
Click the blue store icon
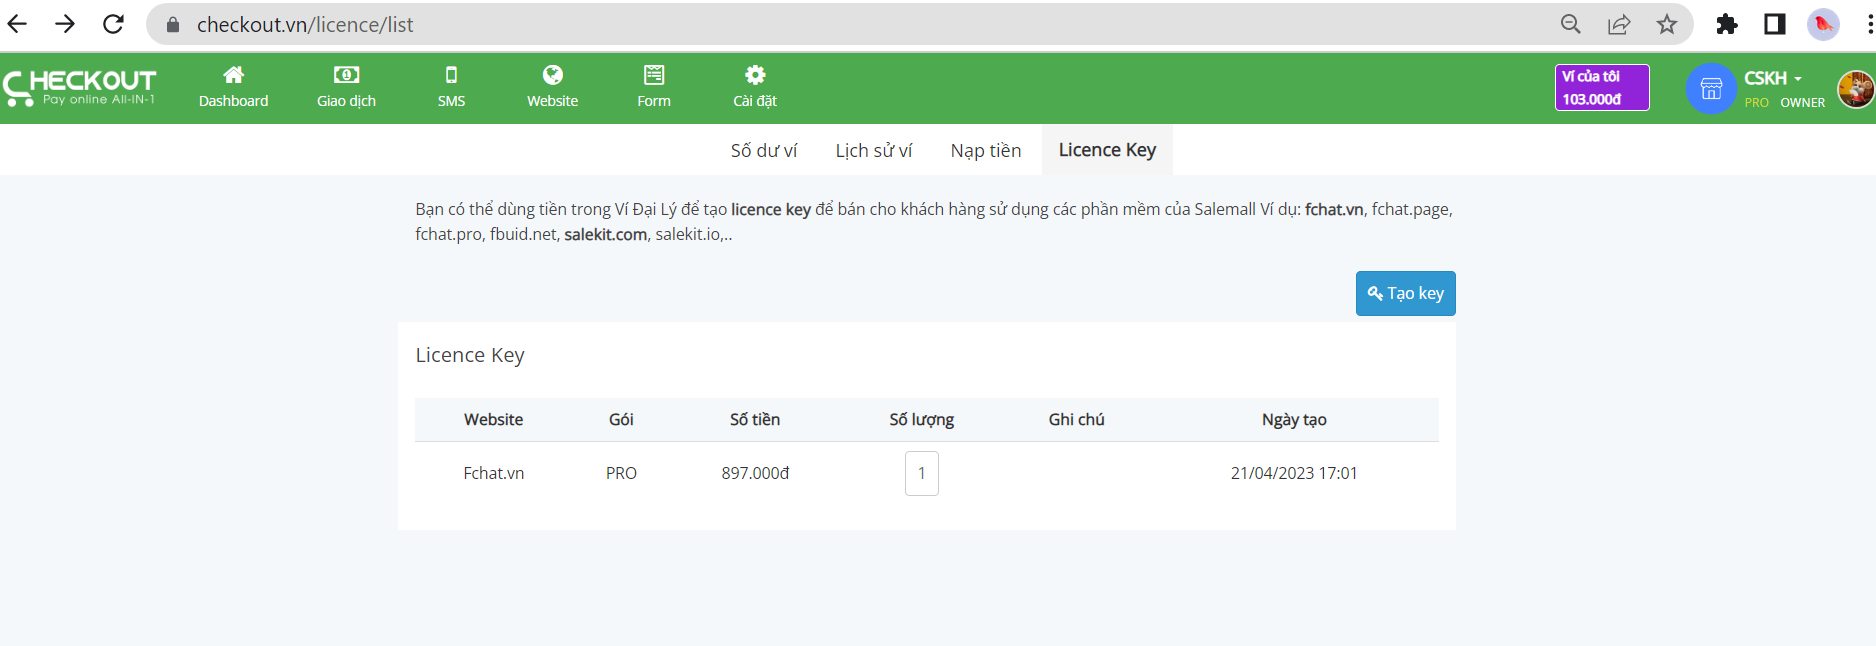click(x=1711, y=88)
